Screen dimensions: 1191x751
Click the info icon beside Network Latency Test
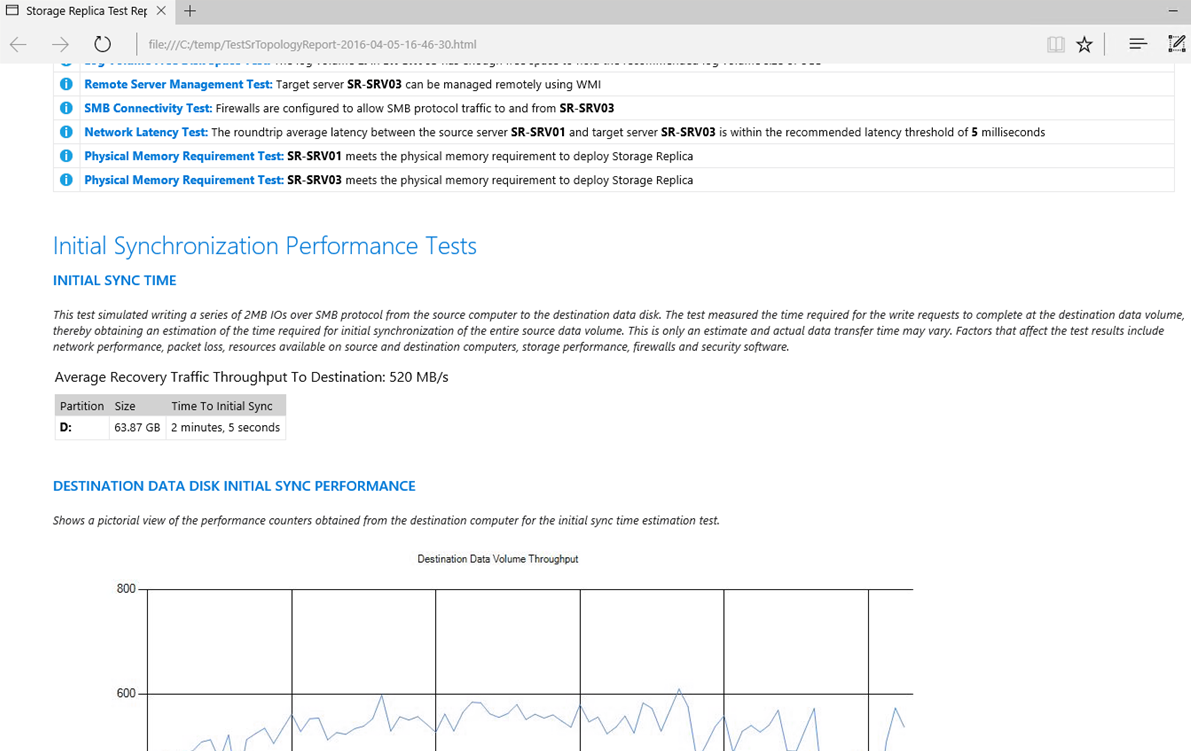pos(65,131)
